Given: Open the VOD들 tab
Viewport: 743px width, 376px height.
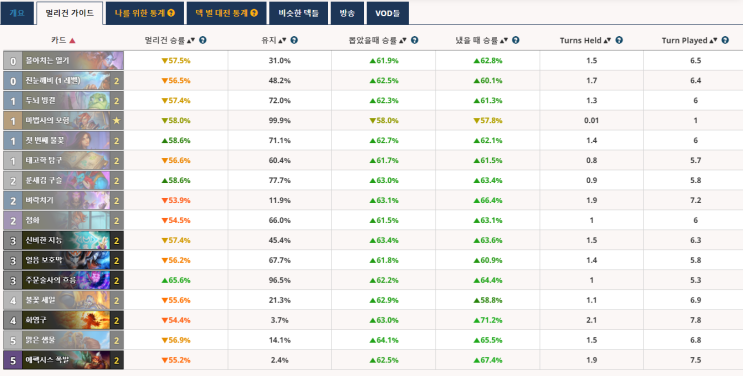Looking at the screenshot, I should (388, 13).
